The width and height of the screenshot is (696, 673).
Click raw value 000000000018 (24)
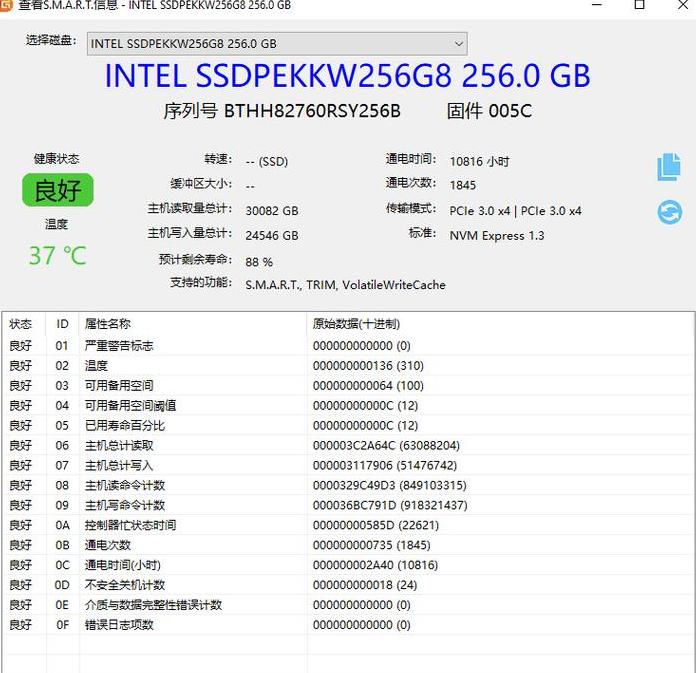coord(365,585)
